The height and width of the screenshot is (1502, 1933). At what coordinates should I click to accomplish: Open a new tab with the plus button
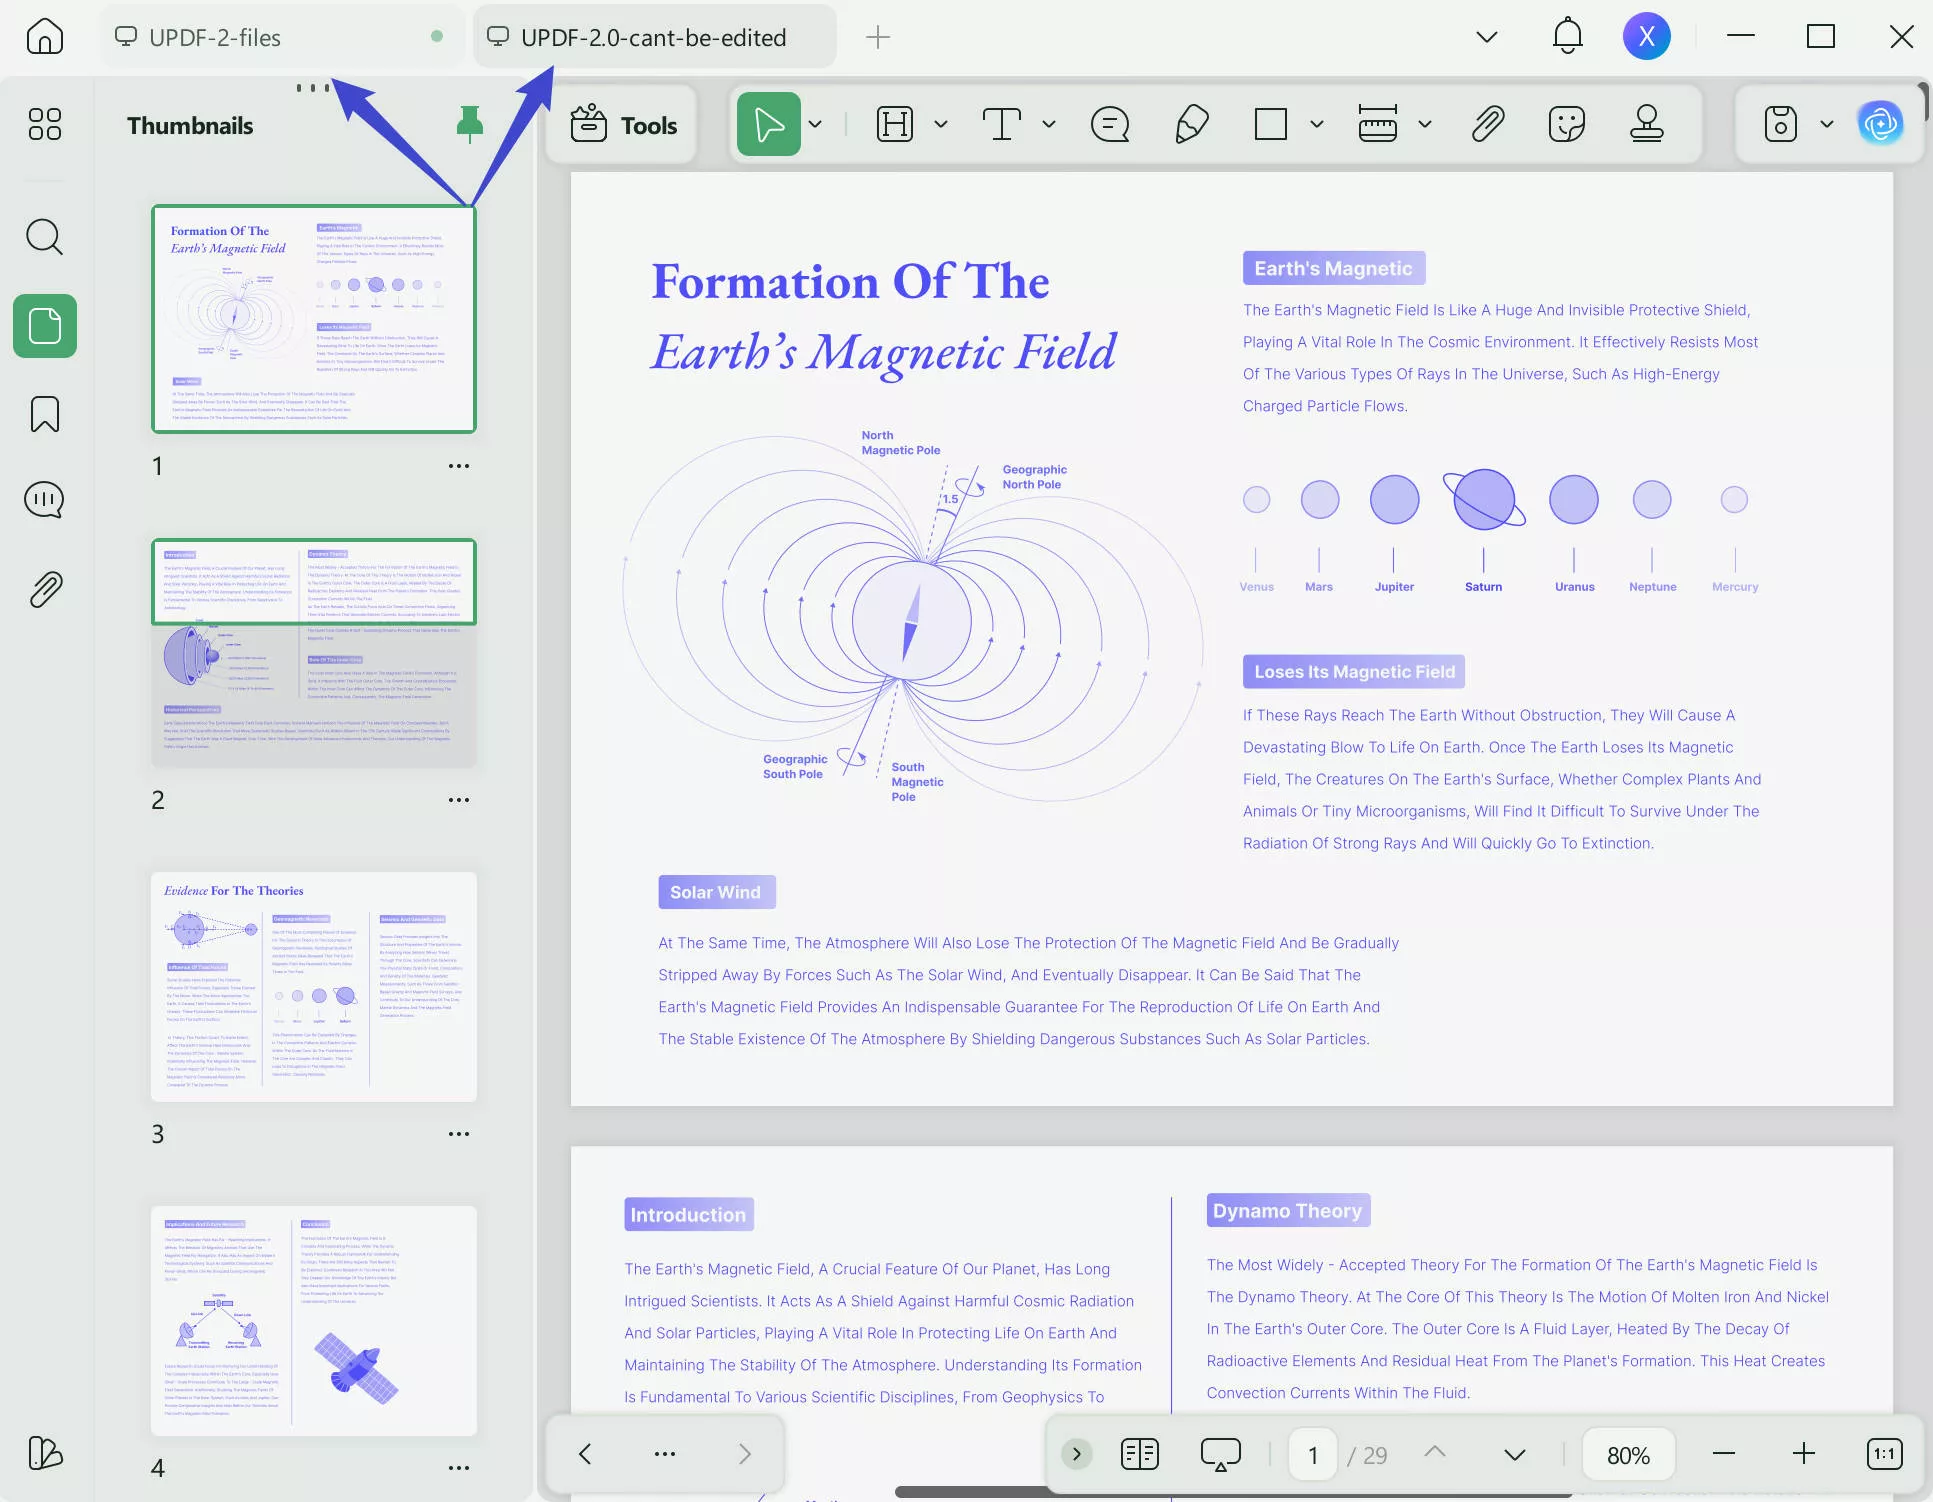[877, 36]
